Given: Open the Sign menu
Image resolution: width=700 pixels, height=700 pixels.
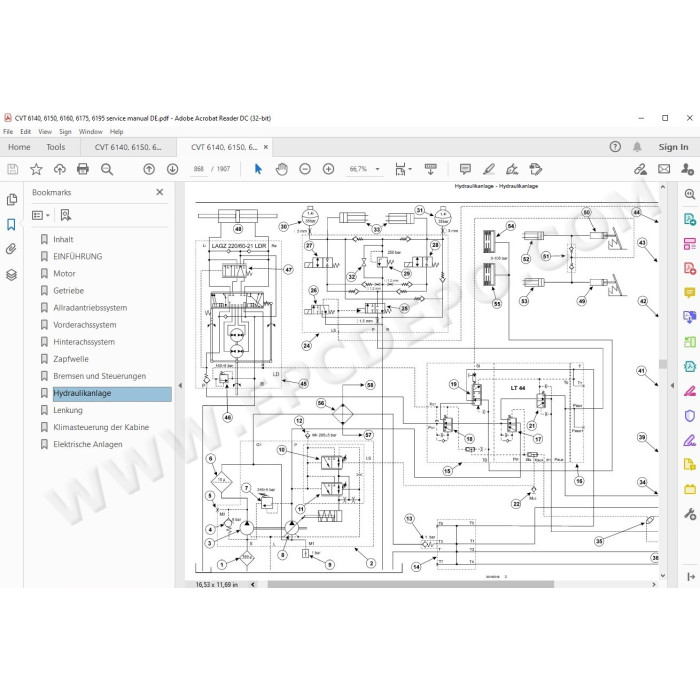Looking at the screenshot, I should pos(65,132).
